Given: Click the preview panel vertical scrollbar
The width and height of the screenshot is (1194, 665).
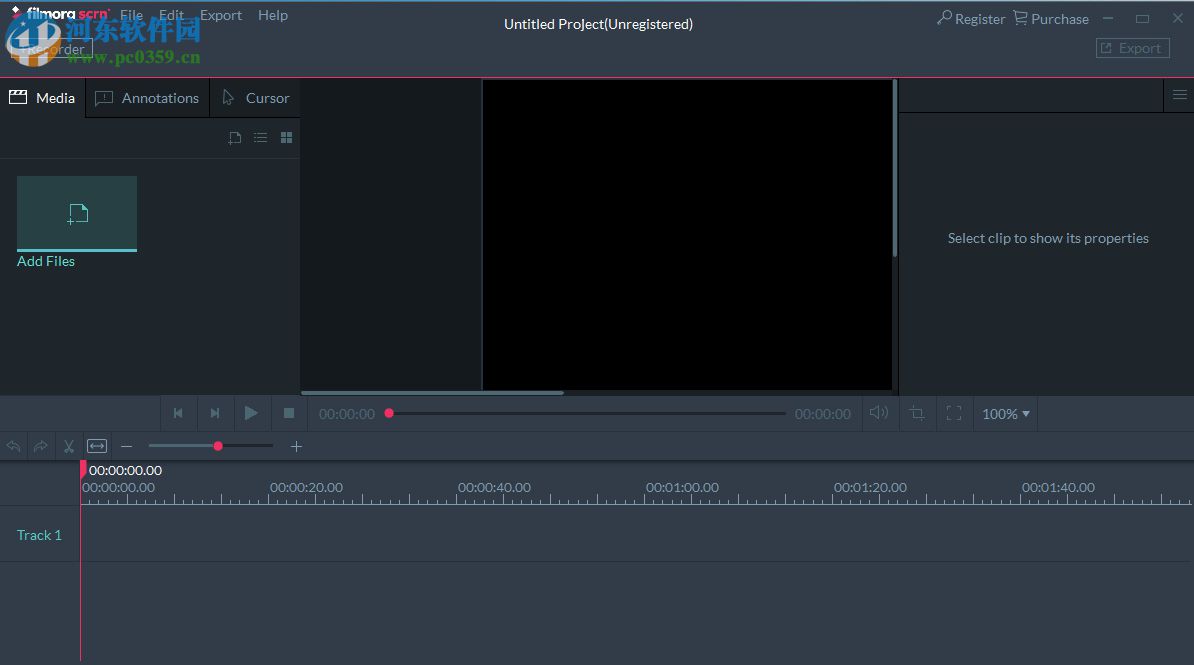Looking at the screenshot, I should tap(895, 169).
